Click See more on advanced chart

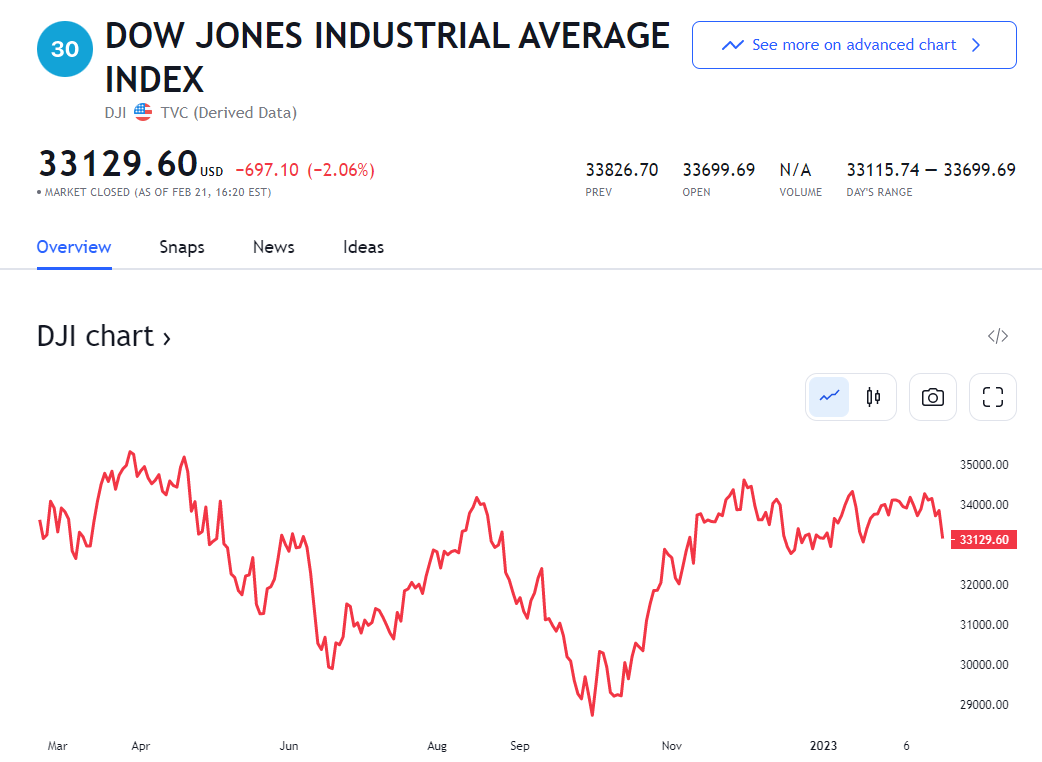click(x=853, y=45)
